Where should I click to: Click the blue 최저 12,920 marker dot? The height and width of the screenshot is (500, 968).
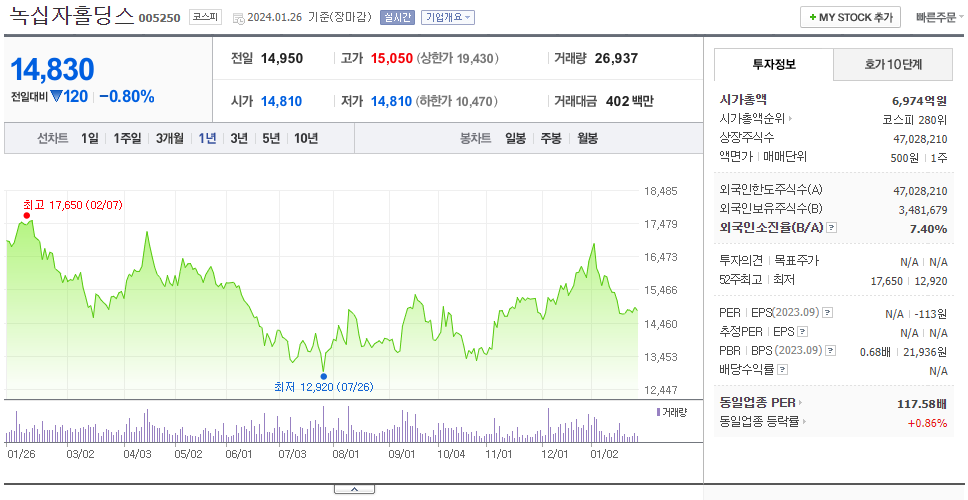323,376
